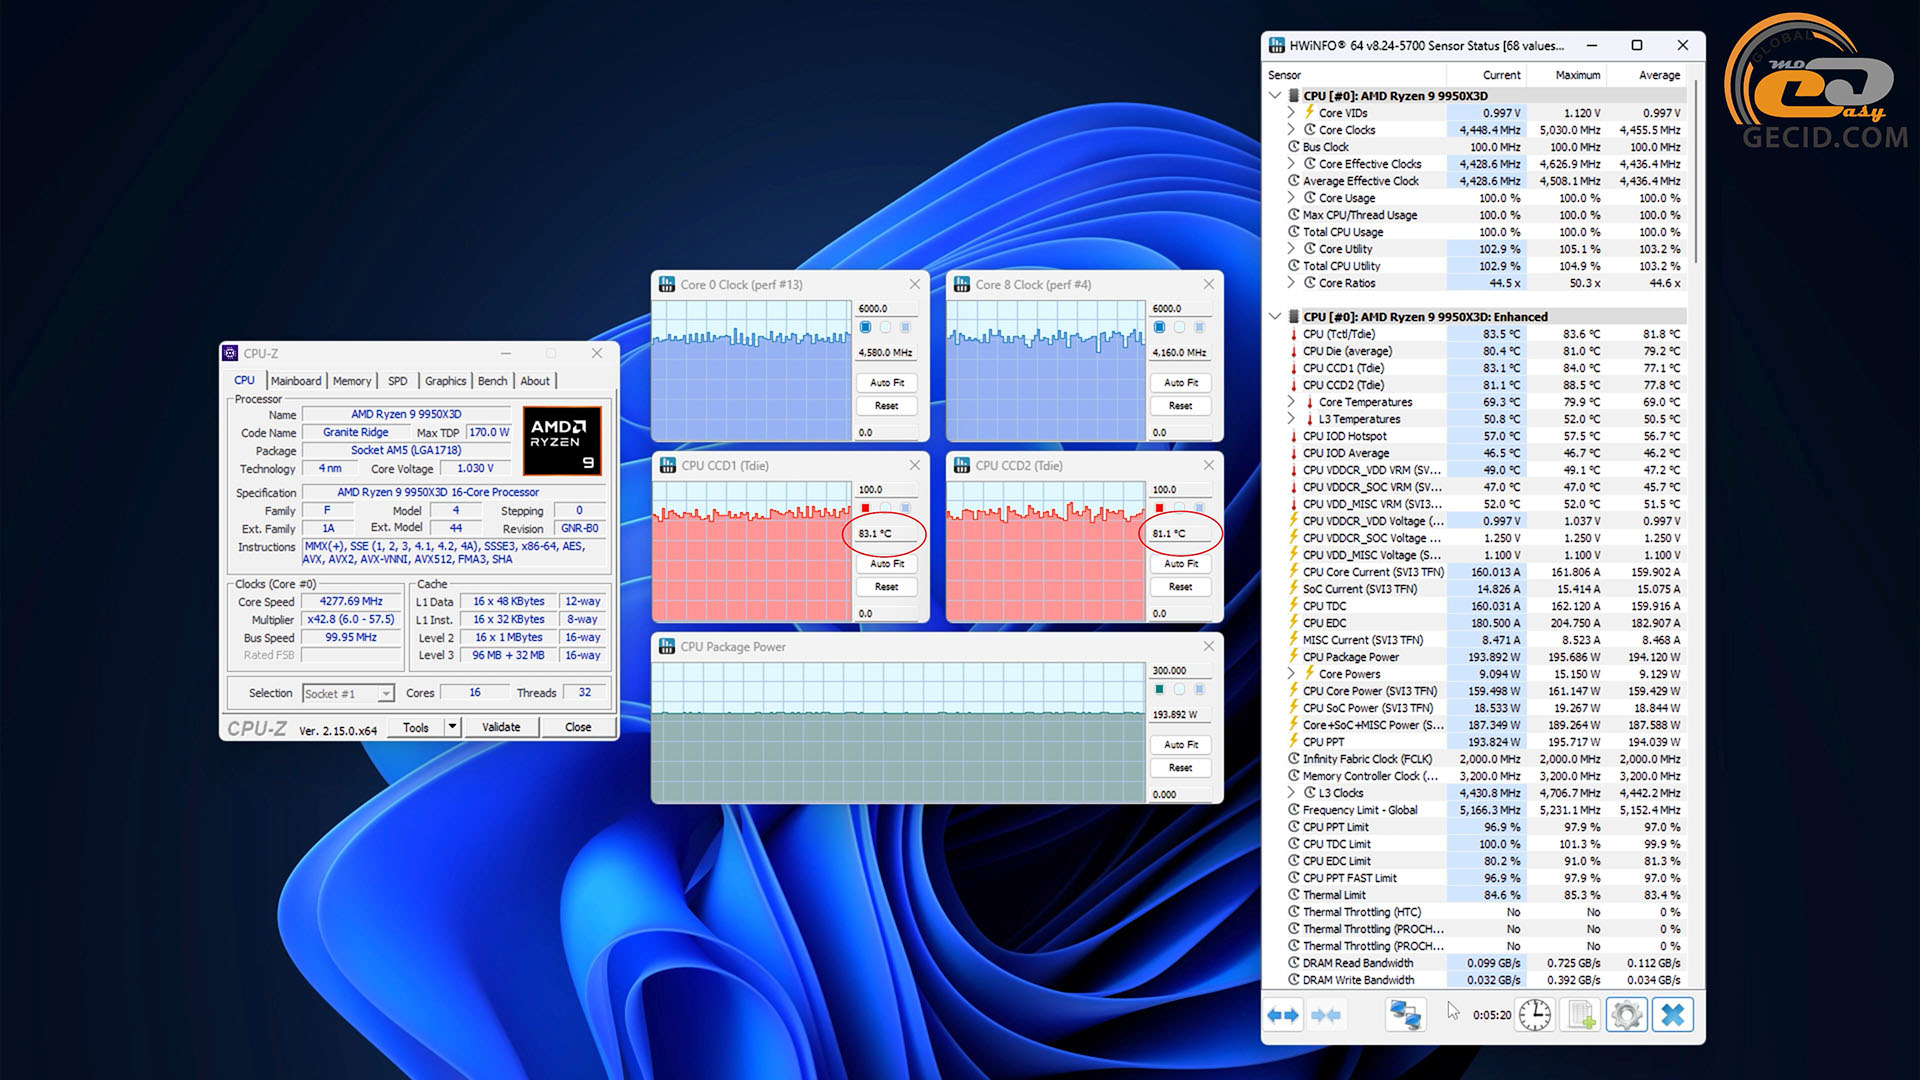Click the clock icon beside Thermal Limit row

[1293, 895]
